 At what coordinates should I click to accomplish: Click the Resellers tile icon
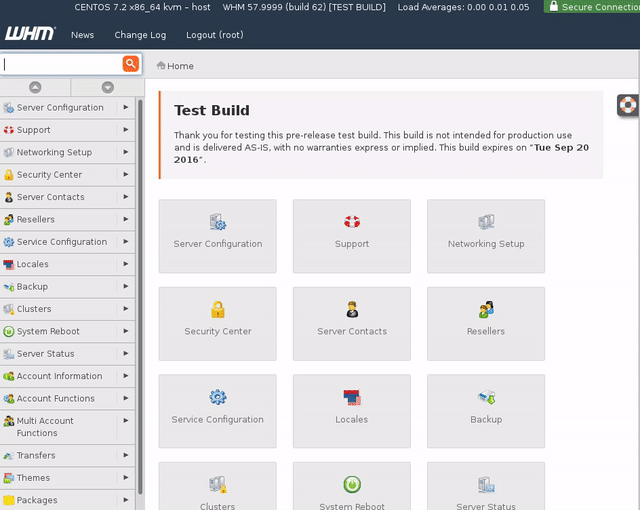[486, 309]
